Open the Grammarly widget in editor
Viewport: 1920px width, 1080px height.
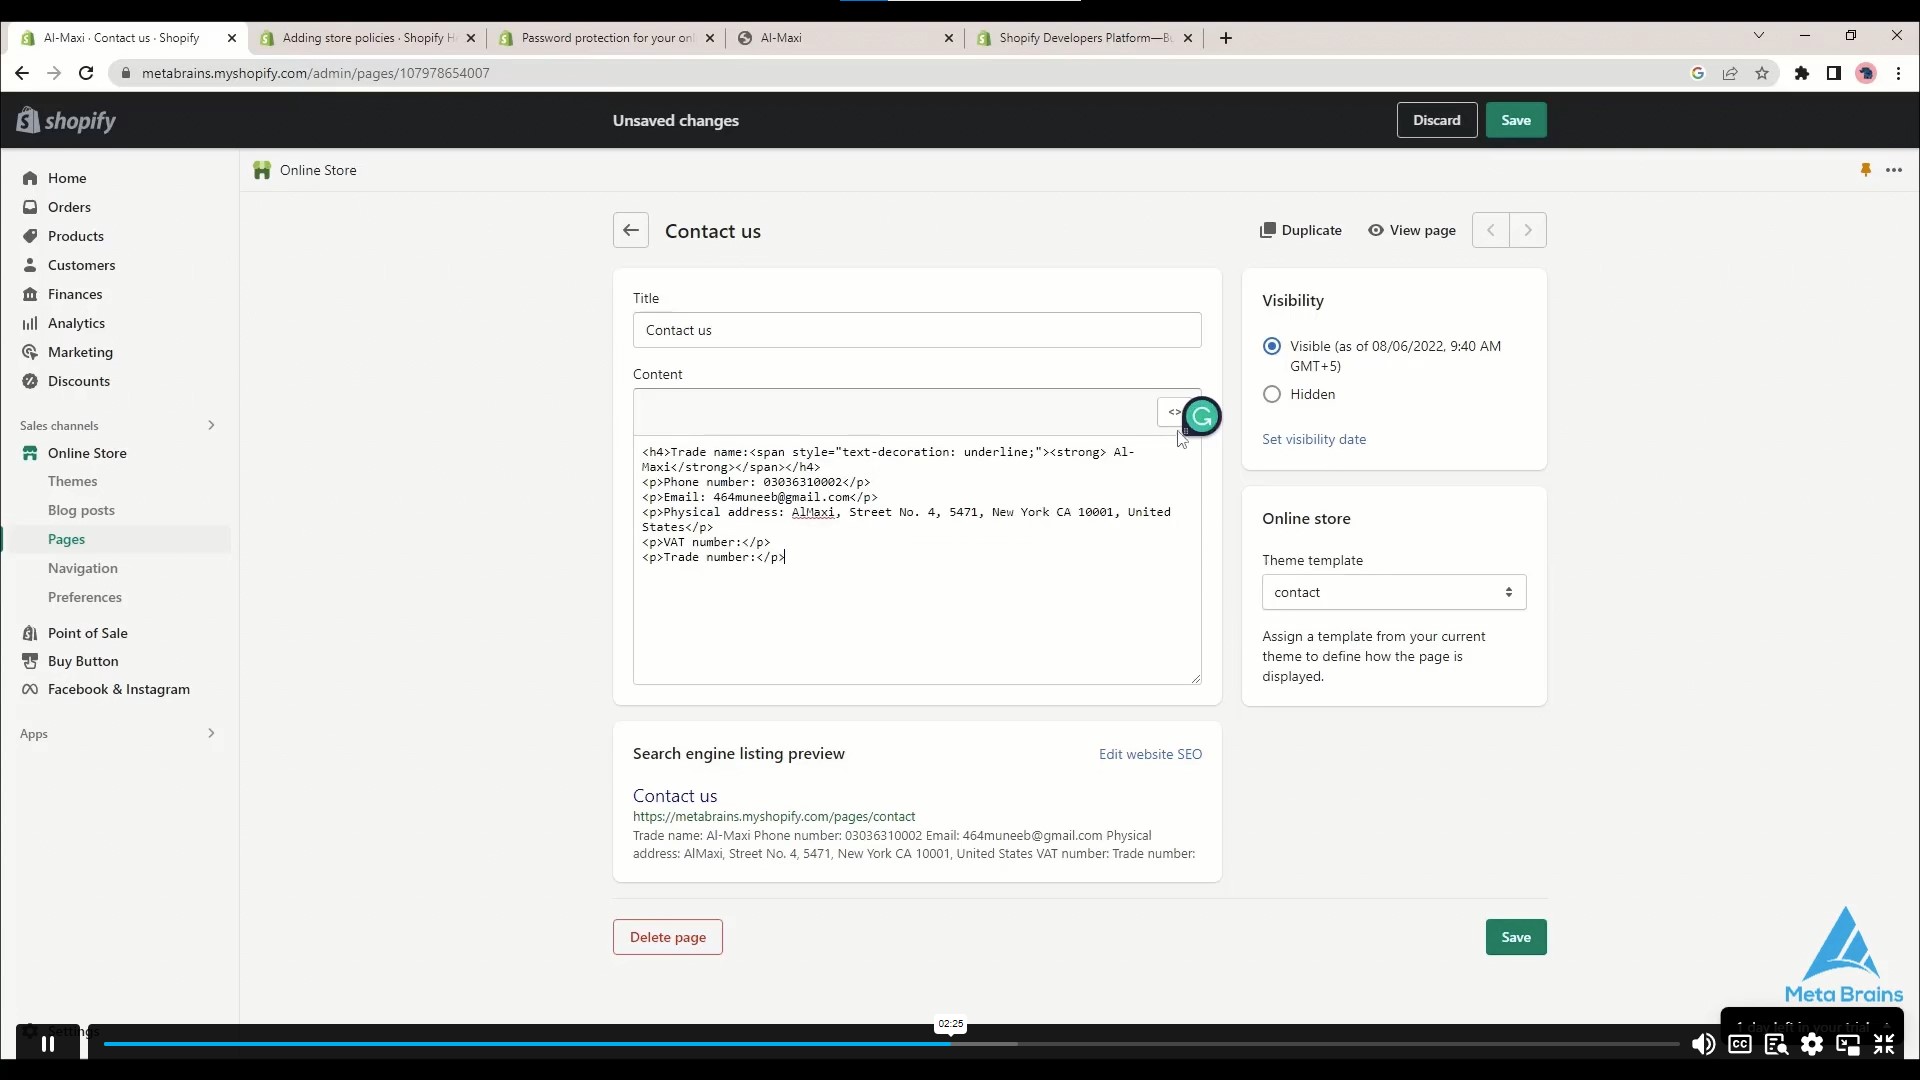[x=1202, y=417]
